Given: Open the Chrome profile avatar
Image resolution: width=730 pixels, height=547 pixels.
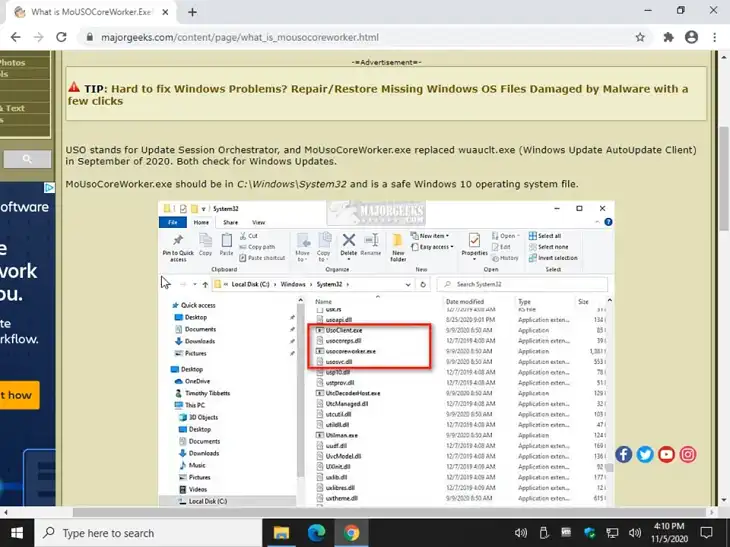Looking at the screenshot, I should click(x=691, y=37).
